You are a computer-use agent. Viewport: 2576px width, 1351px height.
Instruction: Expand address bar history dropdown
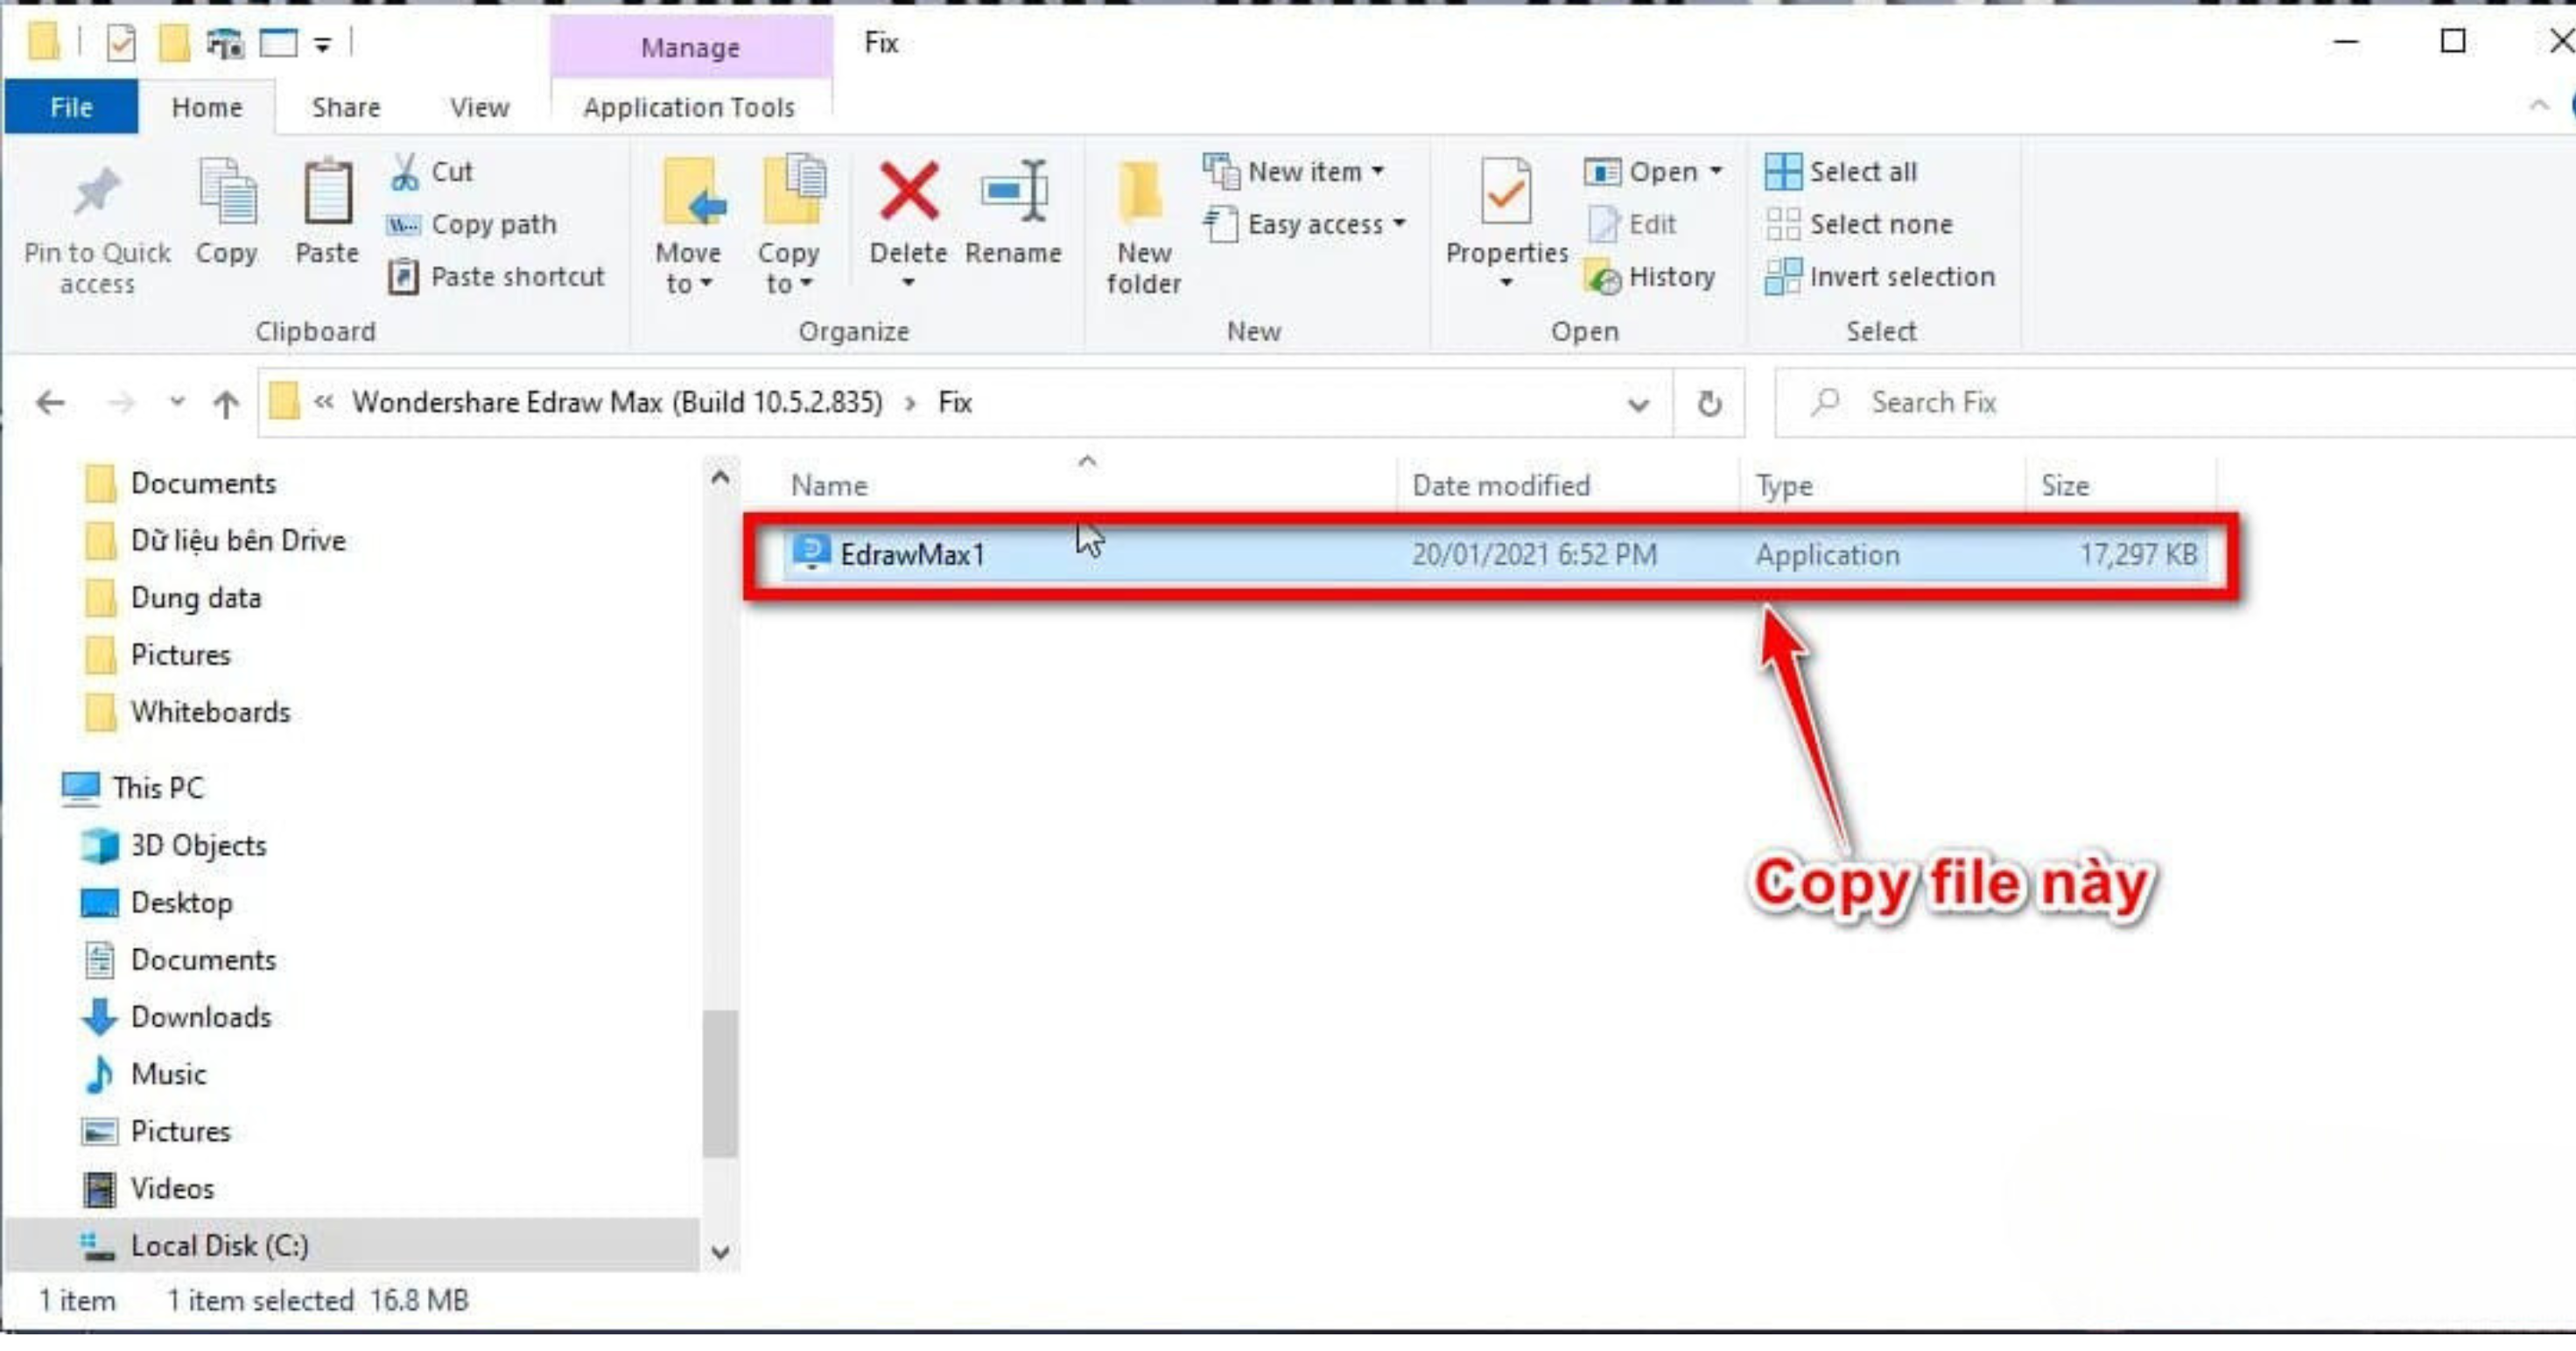click(x=1638, y=404)
